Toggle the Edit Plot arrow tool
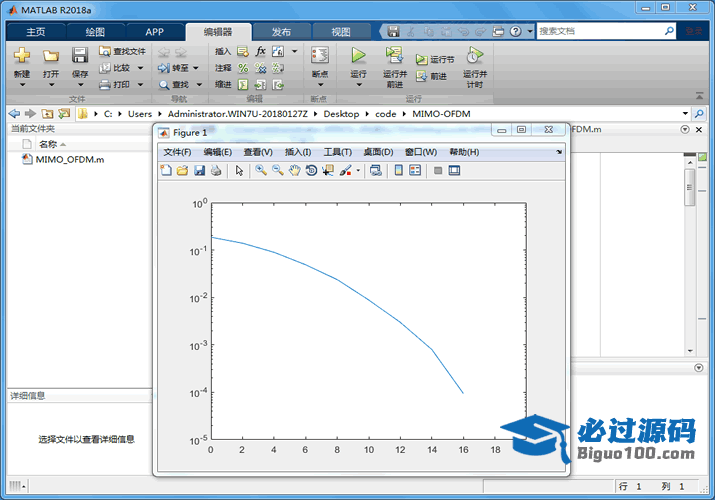This screenshot has height=500, width=715. pos(239,171)
